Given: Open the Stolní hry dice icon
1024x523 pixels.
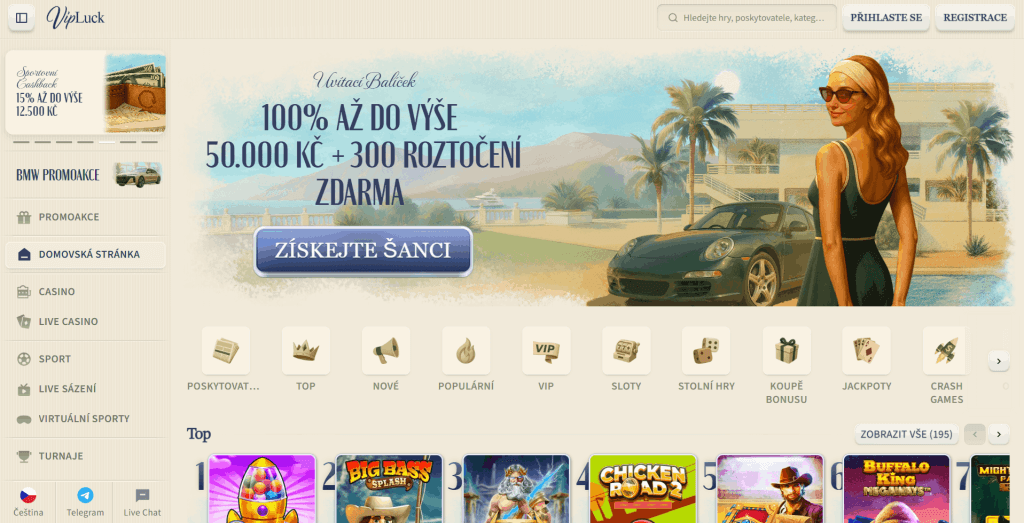Looking at the screenshot, I should pyautogui.click(x=706, y=351).
